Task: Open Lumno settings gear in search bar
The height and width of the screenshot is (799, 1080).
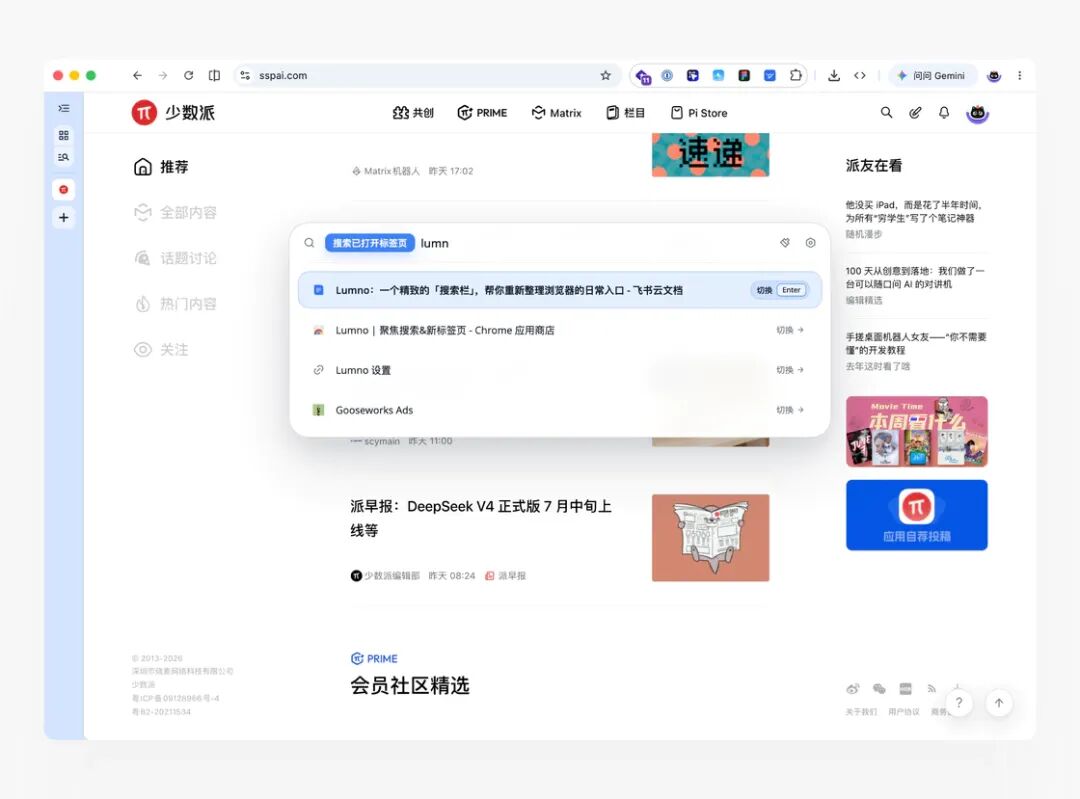Action: [811, 243]
